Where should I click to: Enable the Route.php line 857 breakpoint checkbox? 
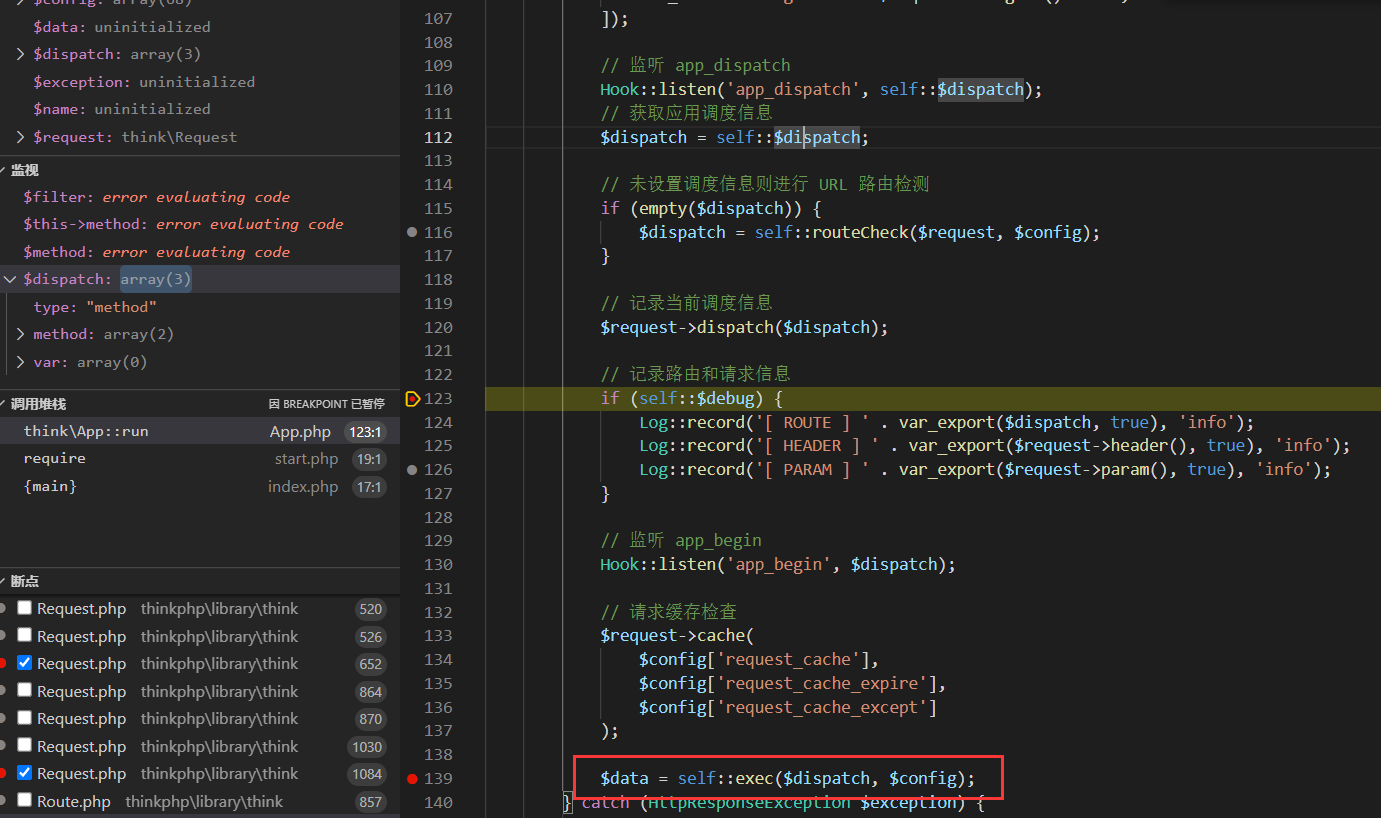25,800
